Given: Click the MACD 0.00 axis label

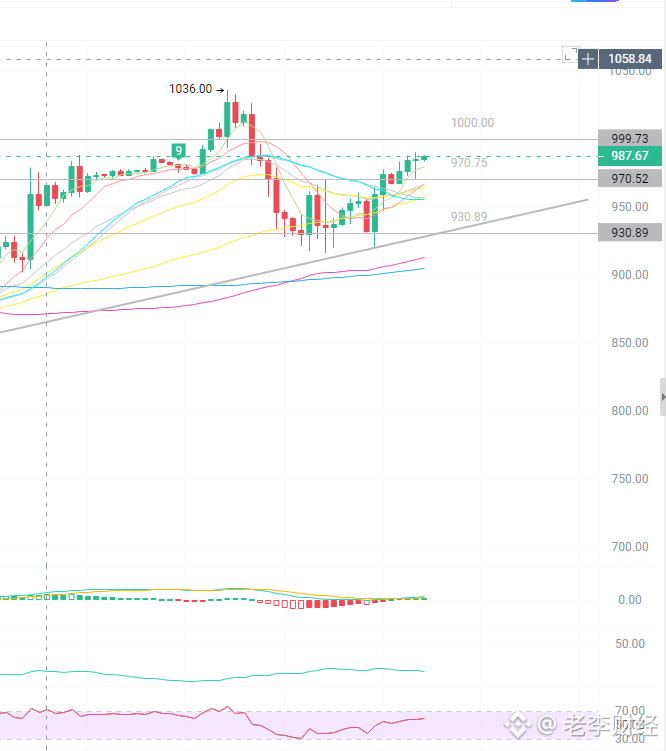Looking at the screenshot, I should pos(630,600).
